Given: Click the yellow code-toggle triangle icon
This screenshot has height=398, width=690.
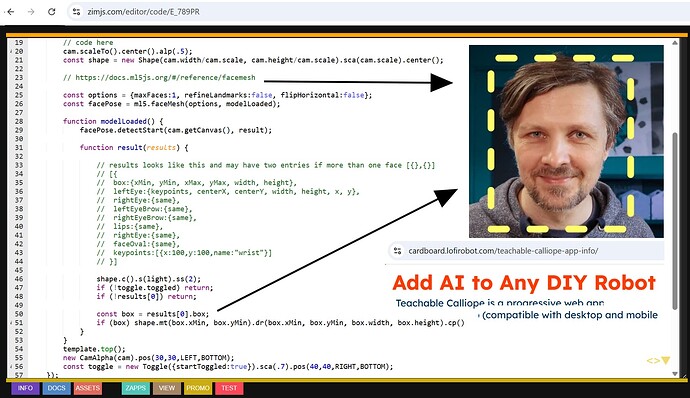Looking at the screenshot, I should 666,361.
